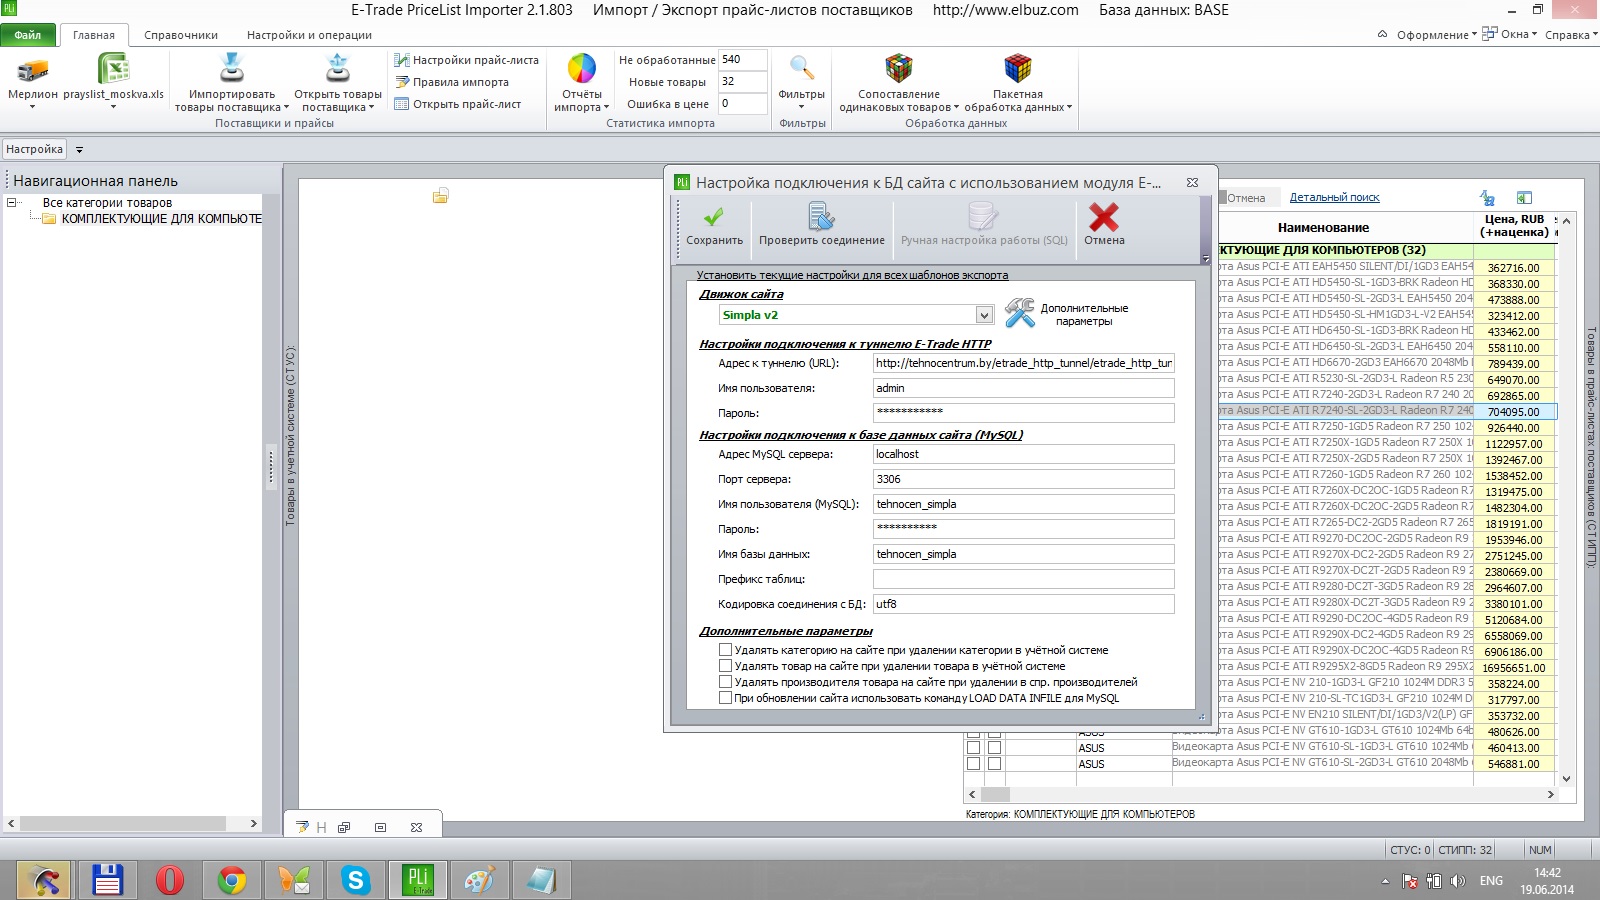Collapse the Все категории товаров tree node
This screenshot has width=1600, height=900.
(12, 202)
